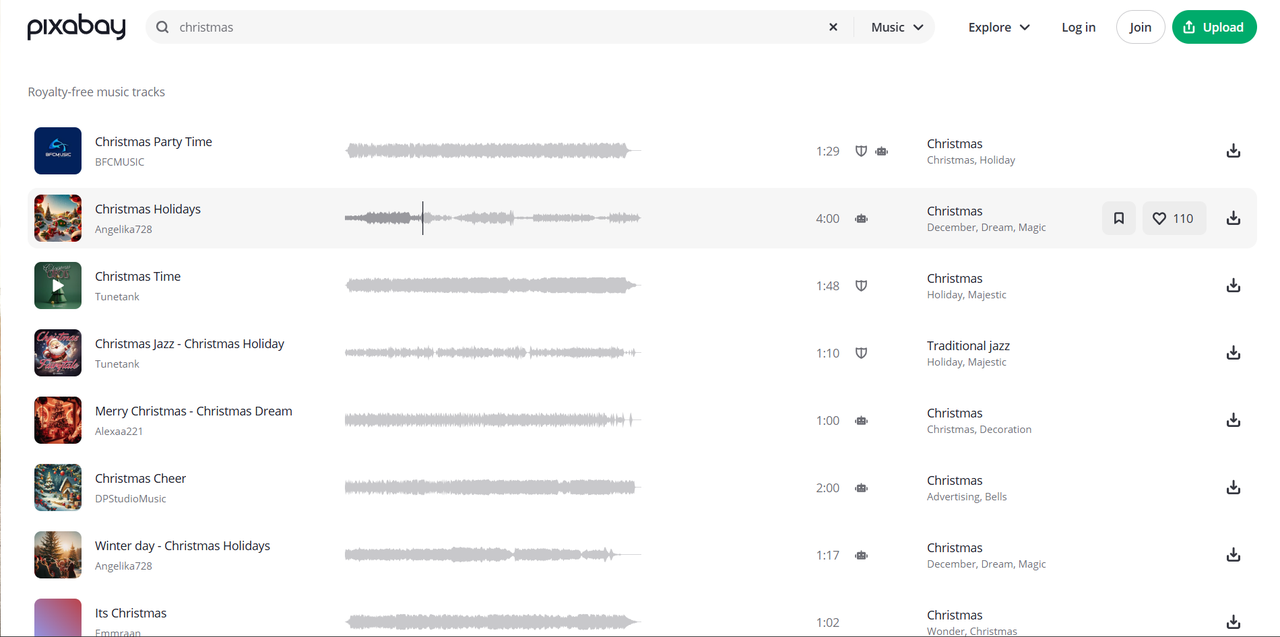Clear the christmas search query
This screenshot has height=637, width=1280.
click(833, 27)
